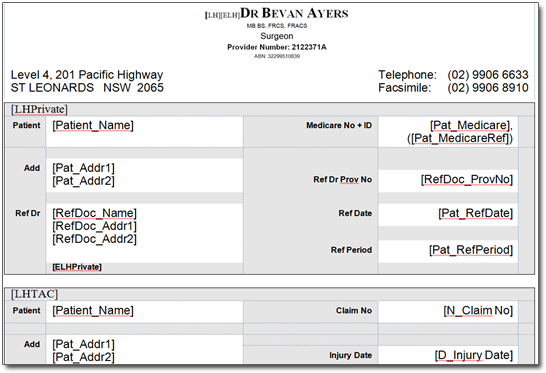
Task: Click the [RefDoc_Addr1] field
Action: (x=94, y=226)
